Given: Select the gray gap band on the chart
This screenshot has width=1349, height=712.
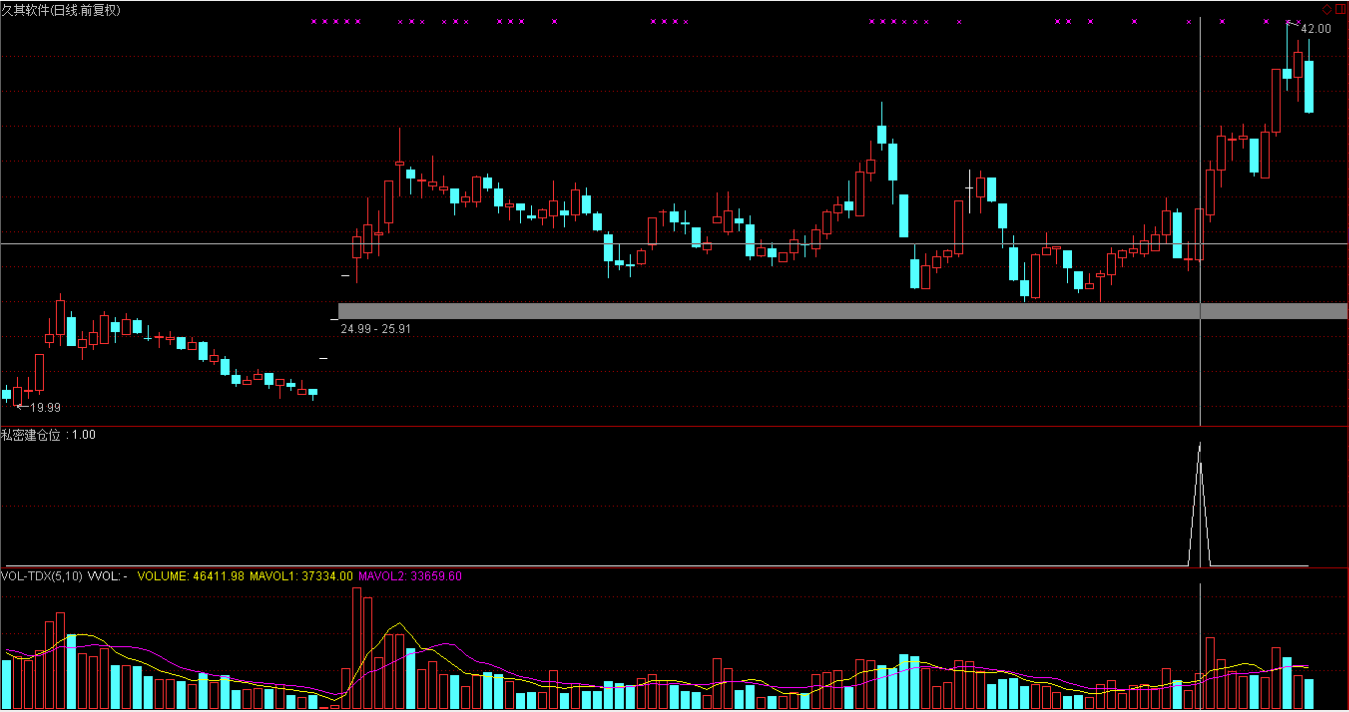Looking at the screenshot, I should click(843, 311).
